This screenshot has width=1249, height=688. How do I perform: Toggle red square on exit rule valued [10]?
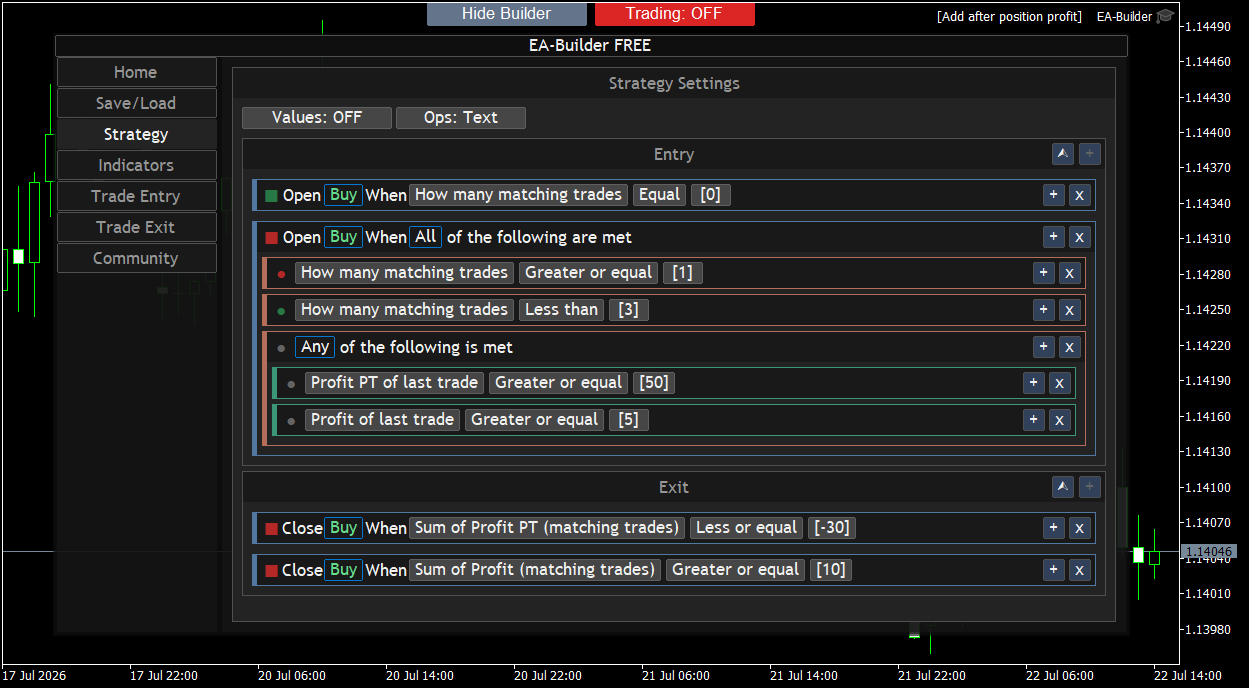271,571
